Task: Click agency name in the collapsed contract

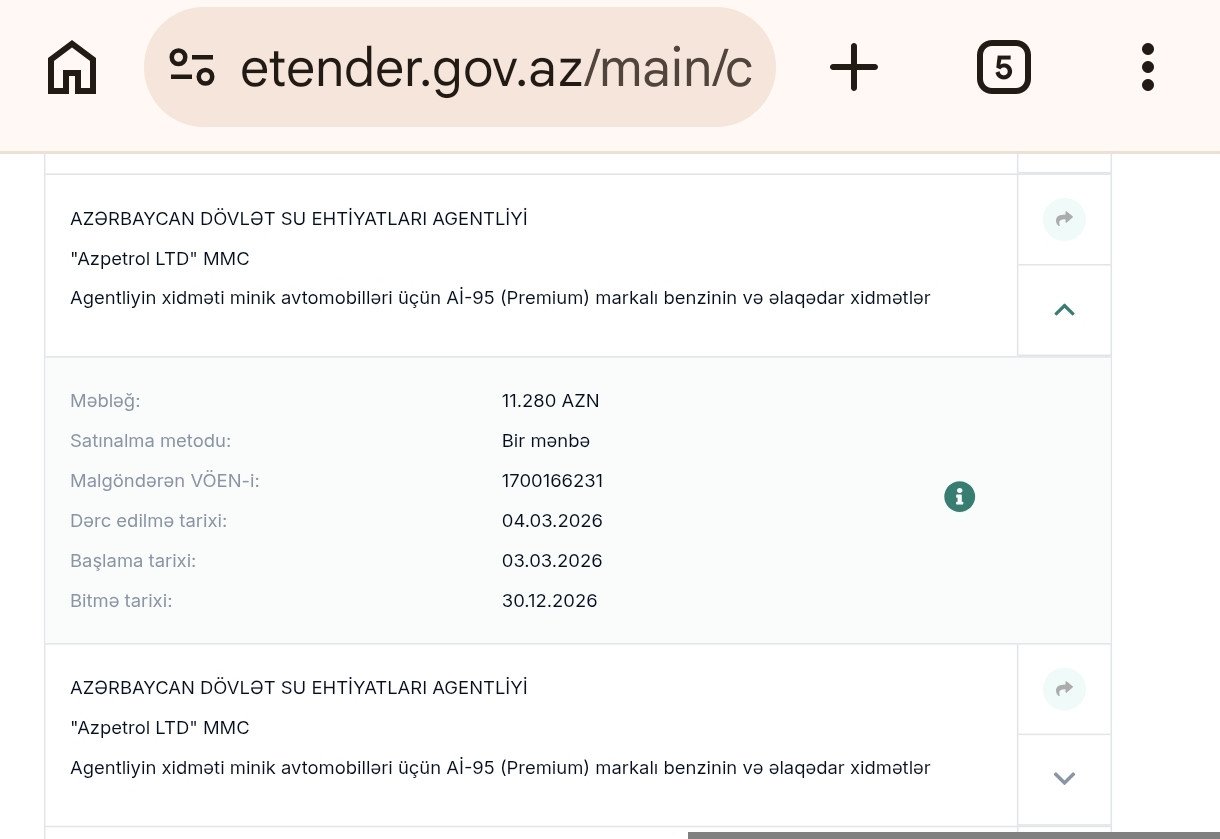Action: (x=298, y=688)
